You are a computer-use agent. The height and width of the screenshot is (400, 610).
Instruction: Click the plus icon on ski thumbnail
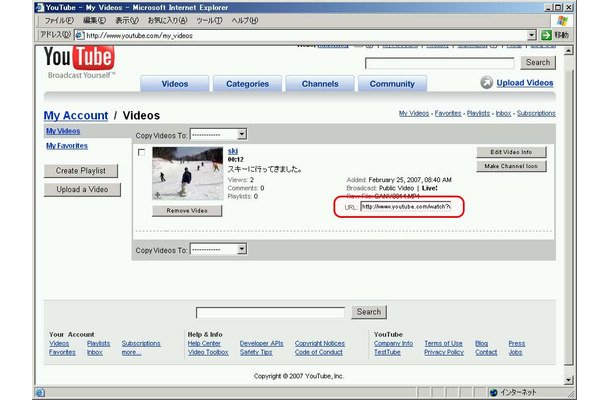(x=158, y=194)
